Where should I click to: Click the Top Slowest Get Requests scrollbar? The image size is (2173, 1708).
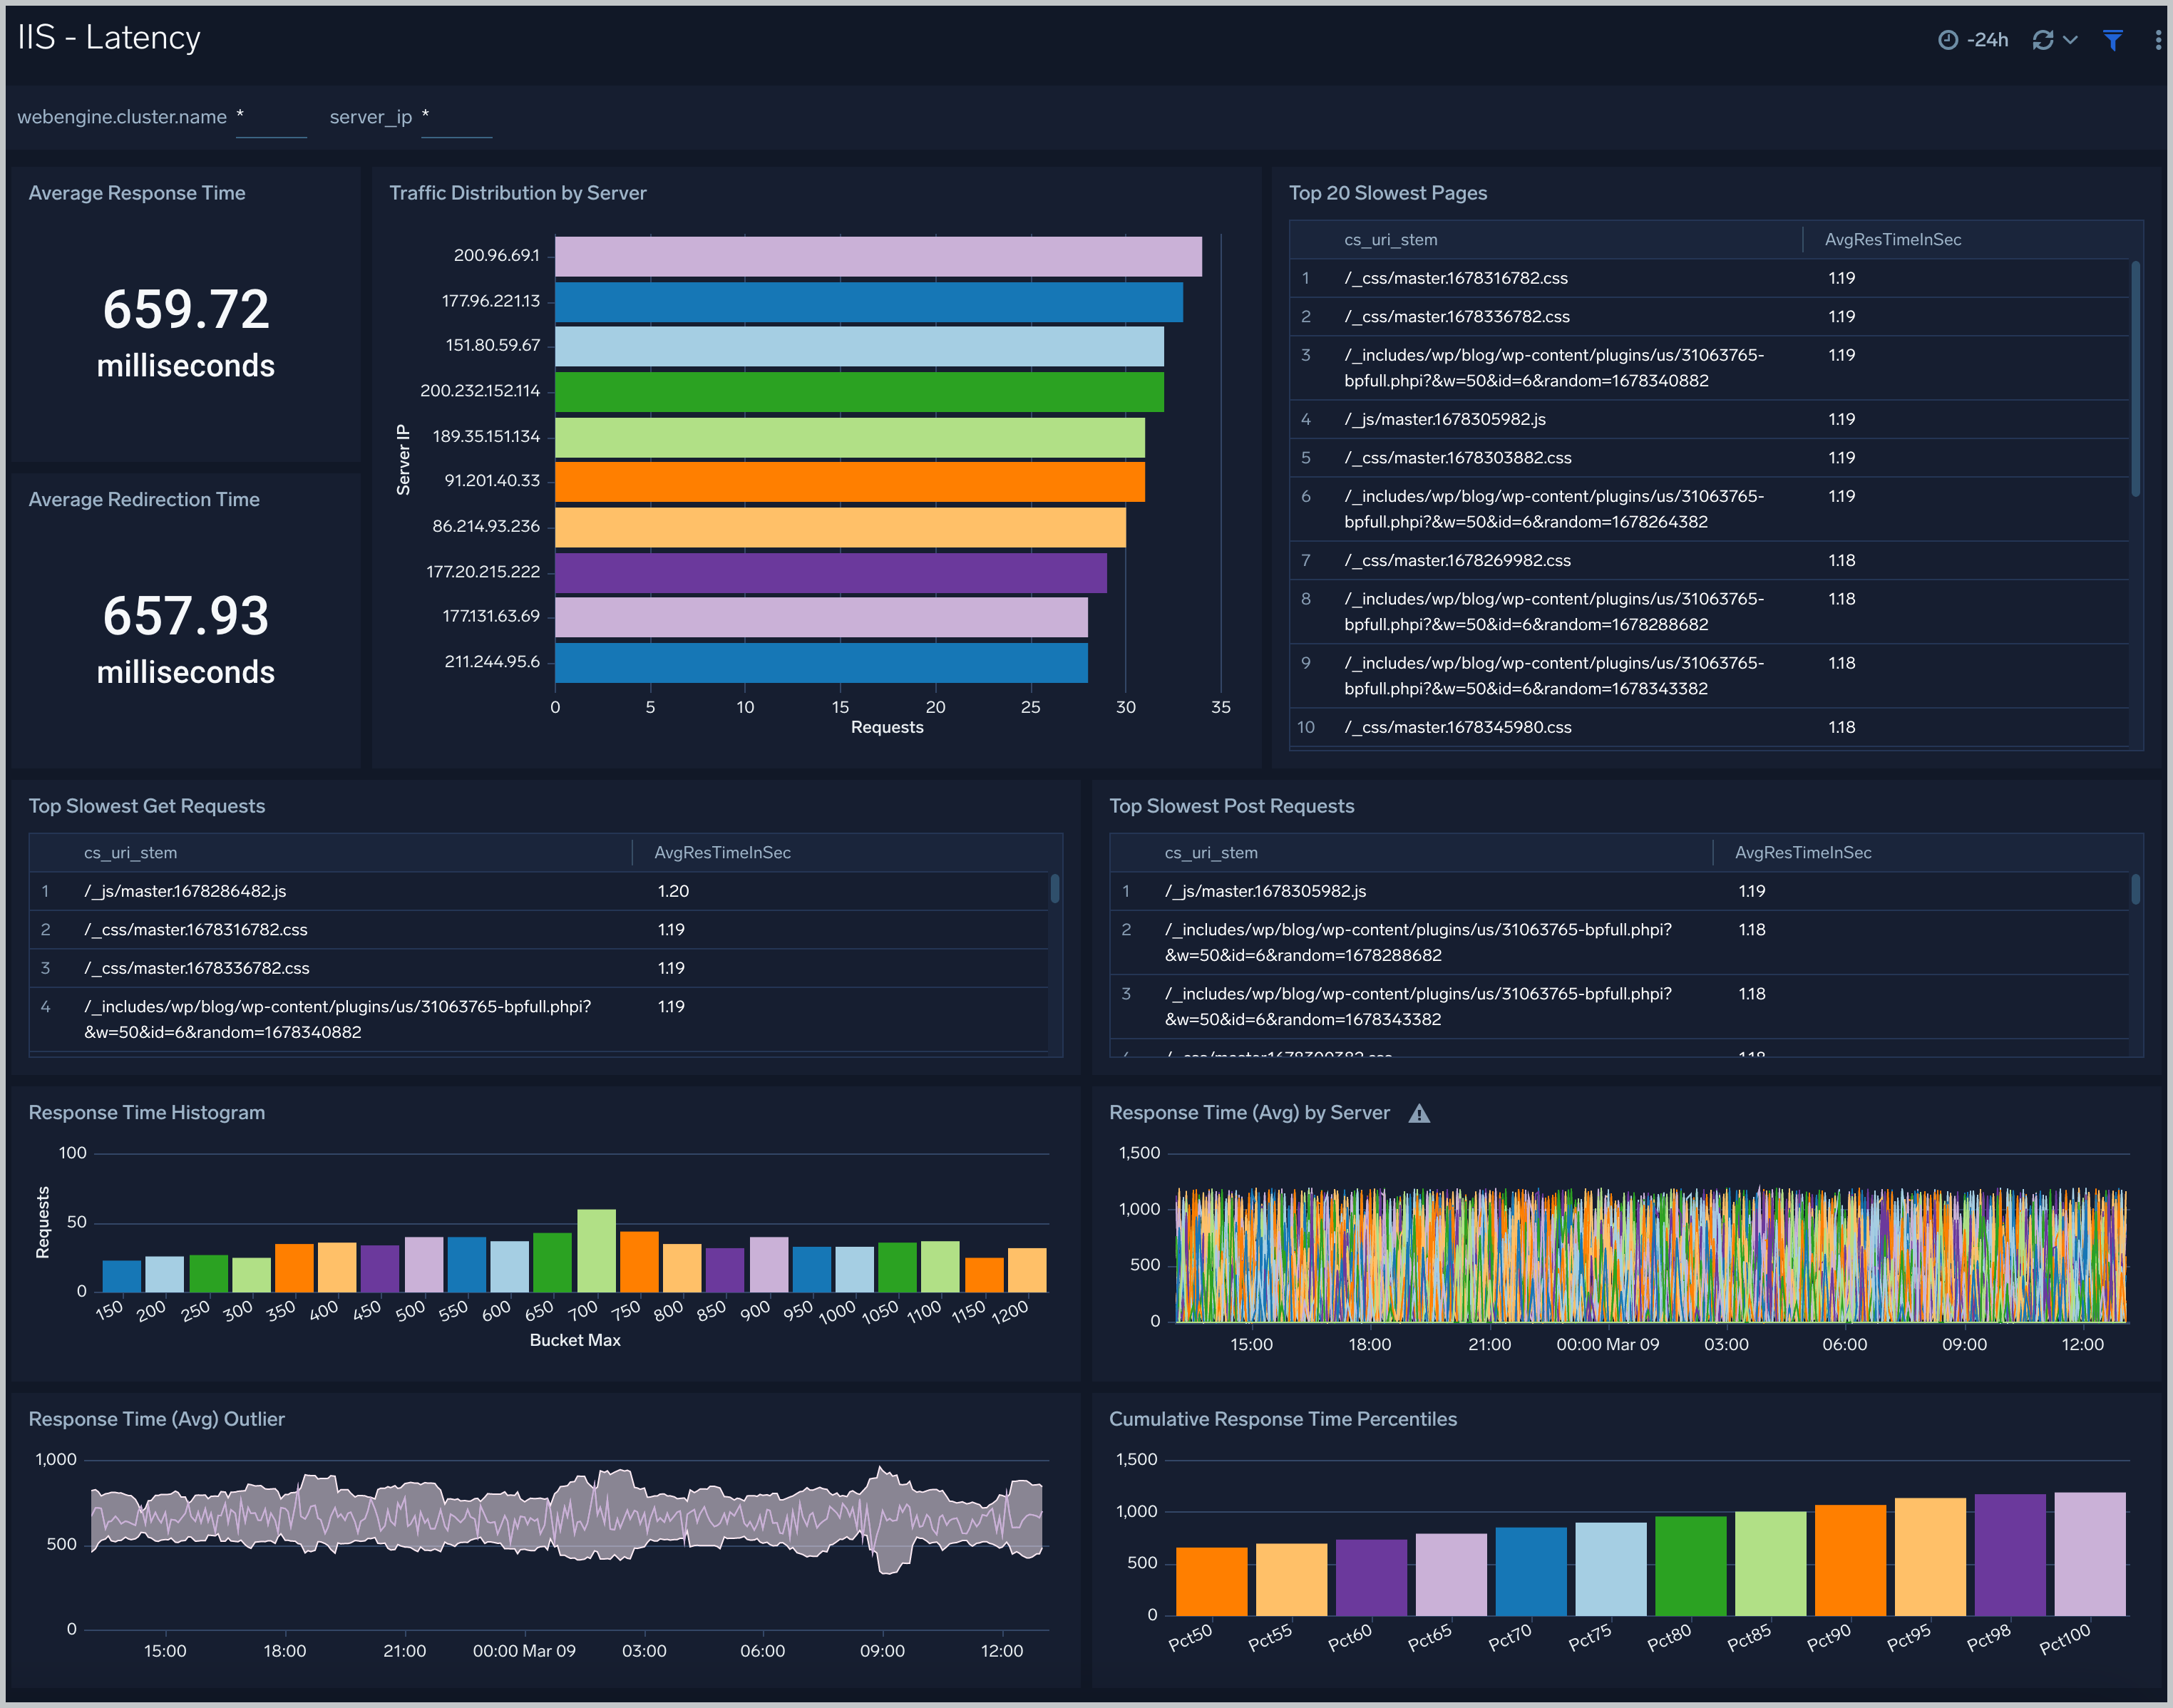pos(1054,889)
